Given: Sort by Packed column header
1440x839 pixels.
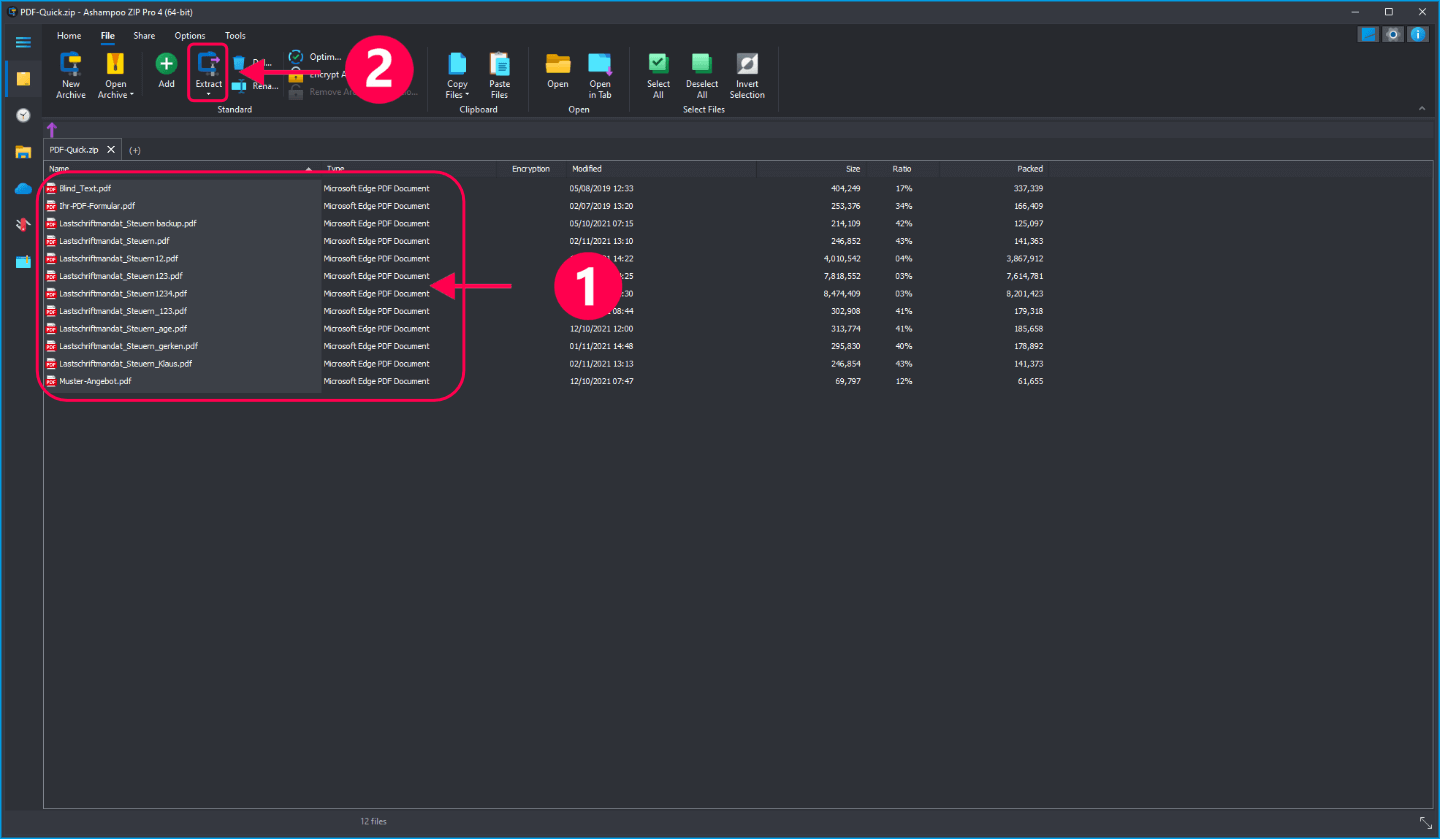Looking at the screenshot, I should [x=1030, y=169].
